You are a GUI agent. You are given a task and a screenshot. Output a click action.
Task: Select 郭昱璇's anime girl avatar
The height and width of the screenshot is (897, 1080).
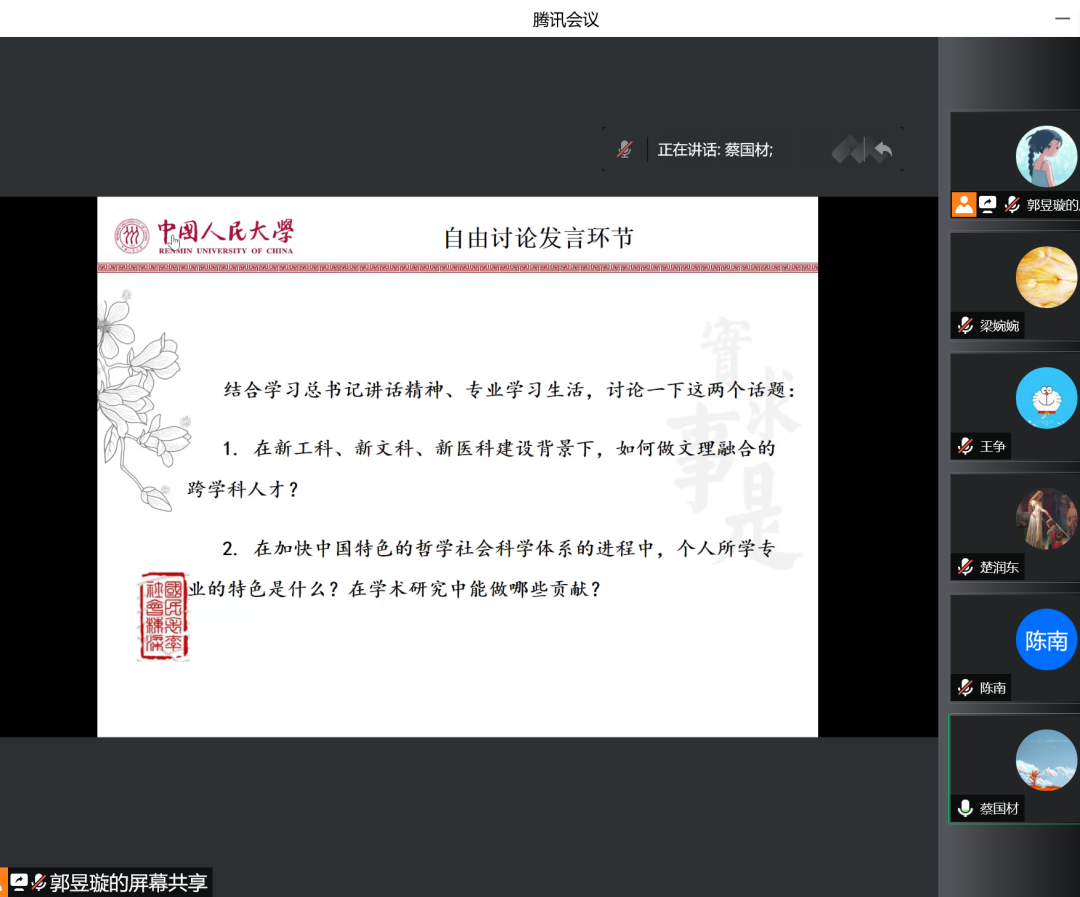(x=1046, y=156)
